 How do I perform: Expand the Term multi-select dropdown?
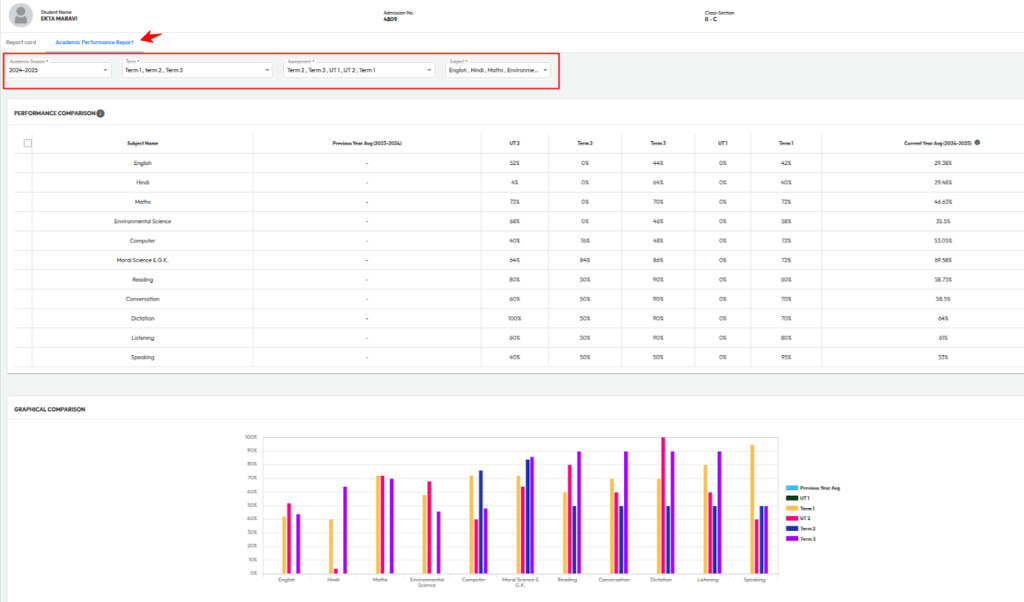[x=197, y=71]
